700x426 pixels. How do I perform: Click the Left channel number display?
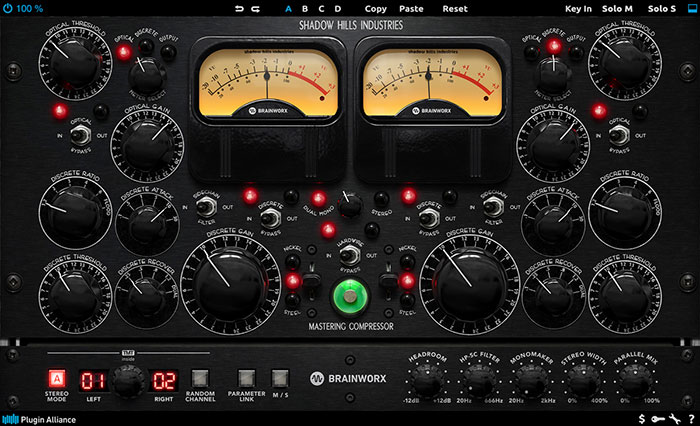point(93,380)
